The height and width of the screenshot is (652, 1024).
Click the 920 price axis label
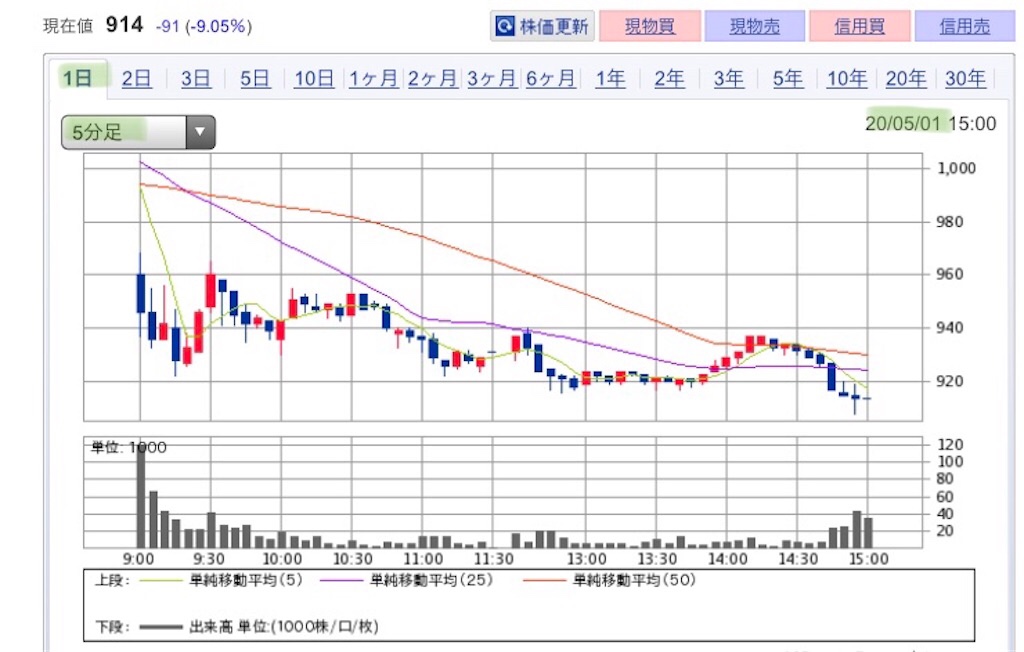click(950, 381)
